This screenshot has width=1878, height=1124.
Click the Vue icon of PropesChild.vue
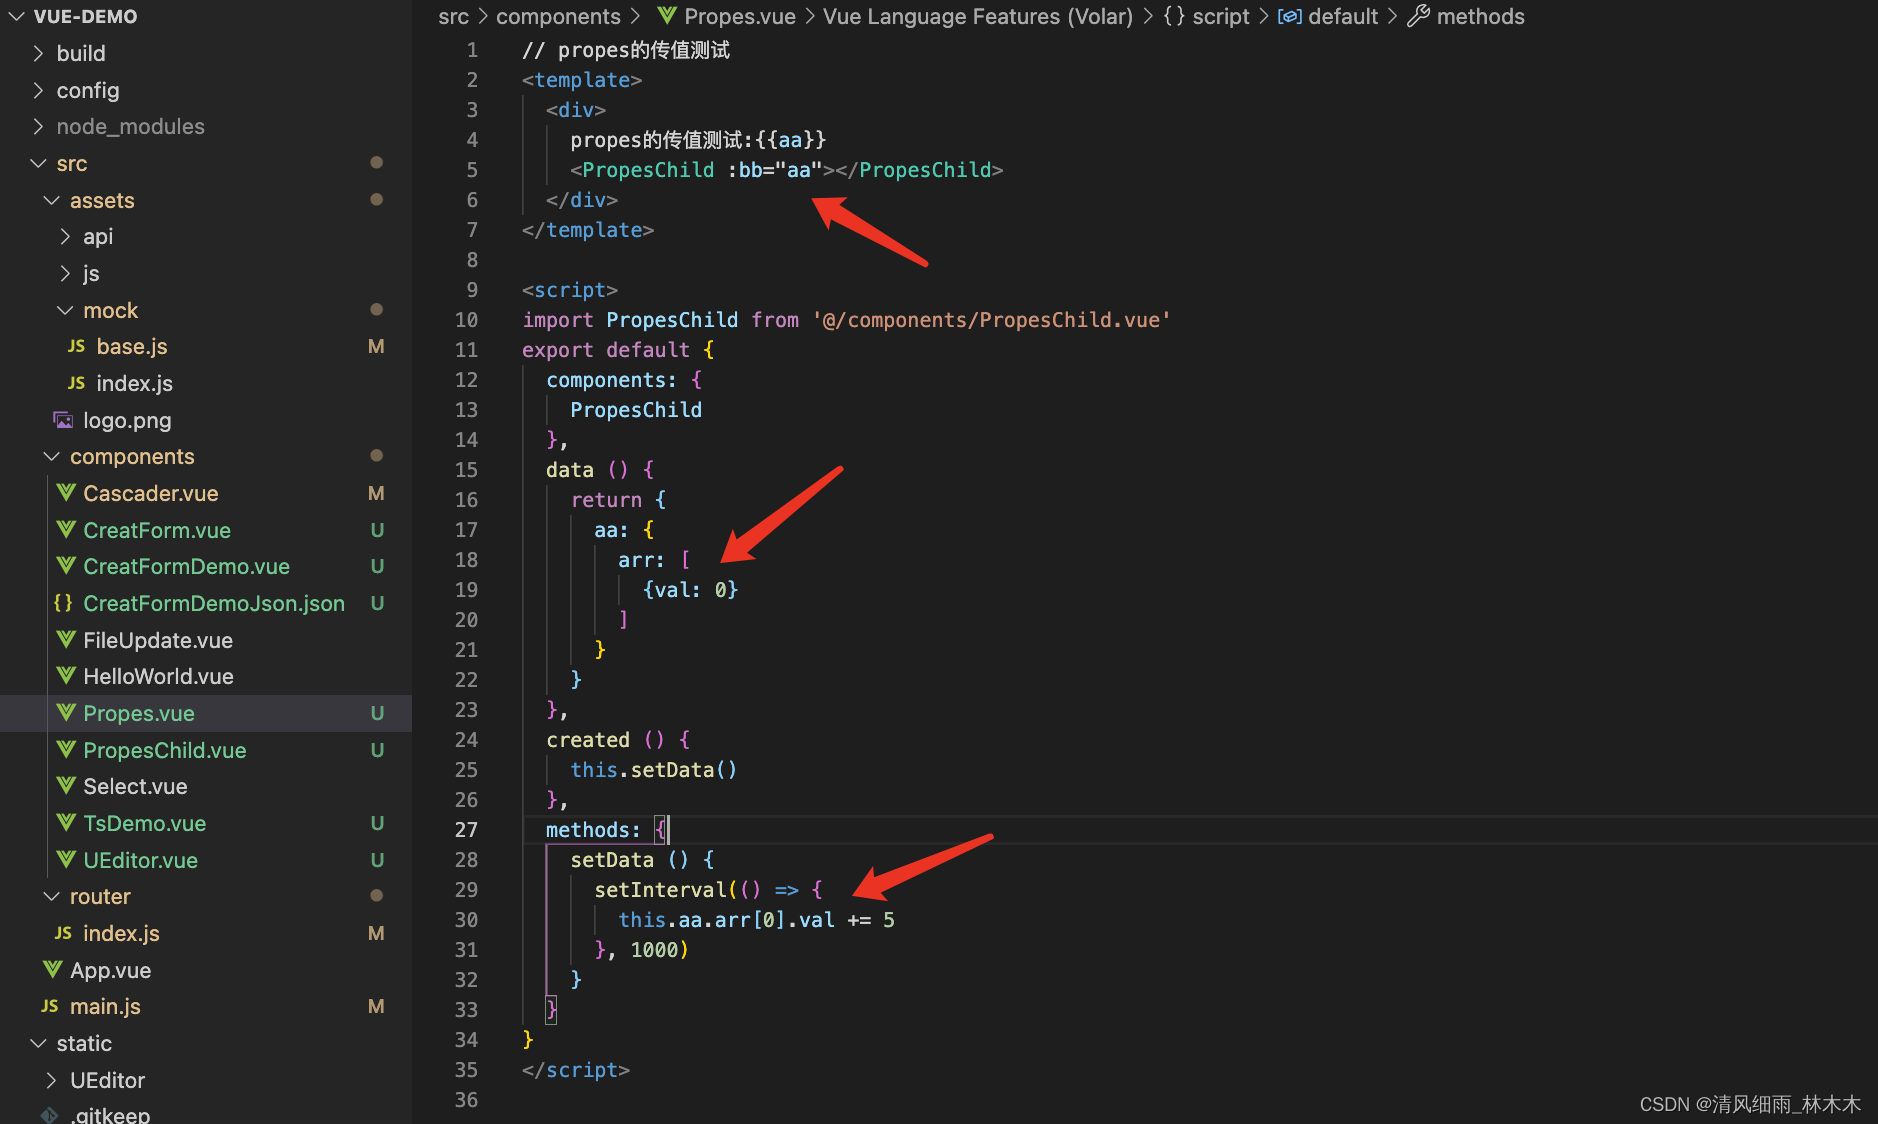click(x=66, y=750)
